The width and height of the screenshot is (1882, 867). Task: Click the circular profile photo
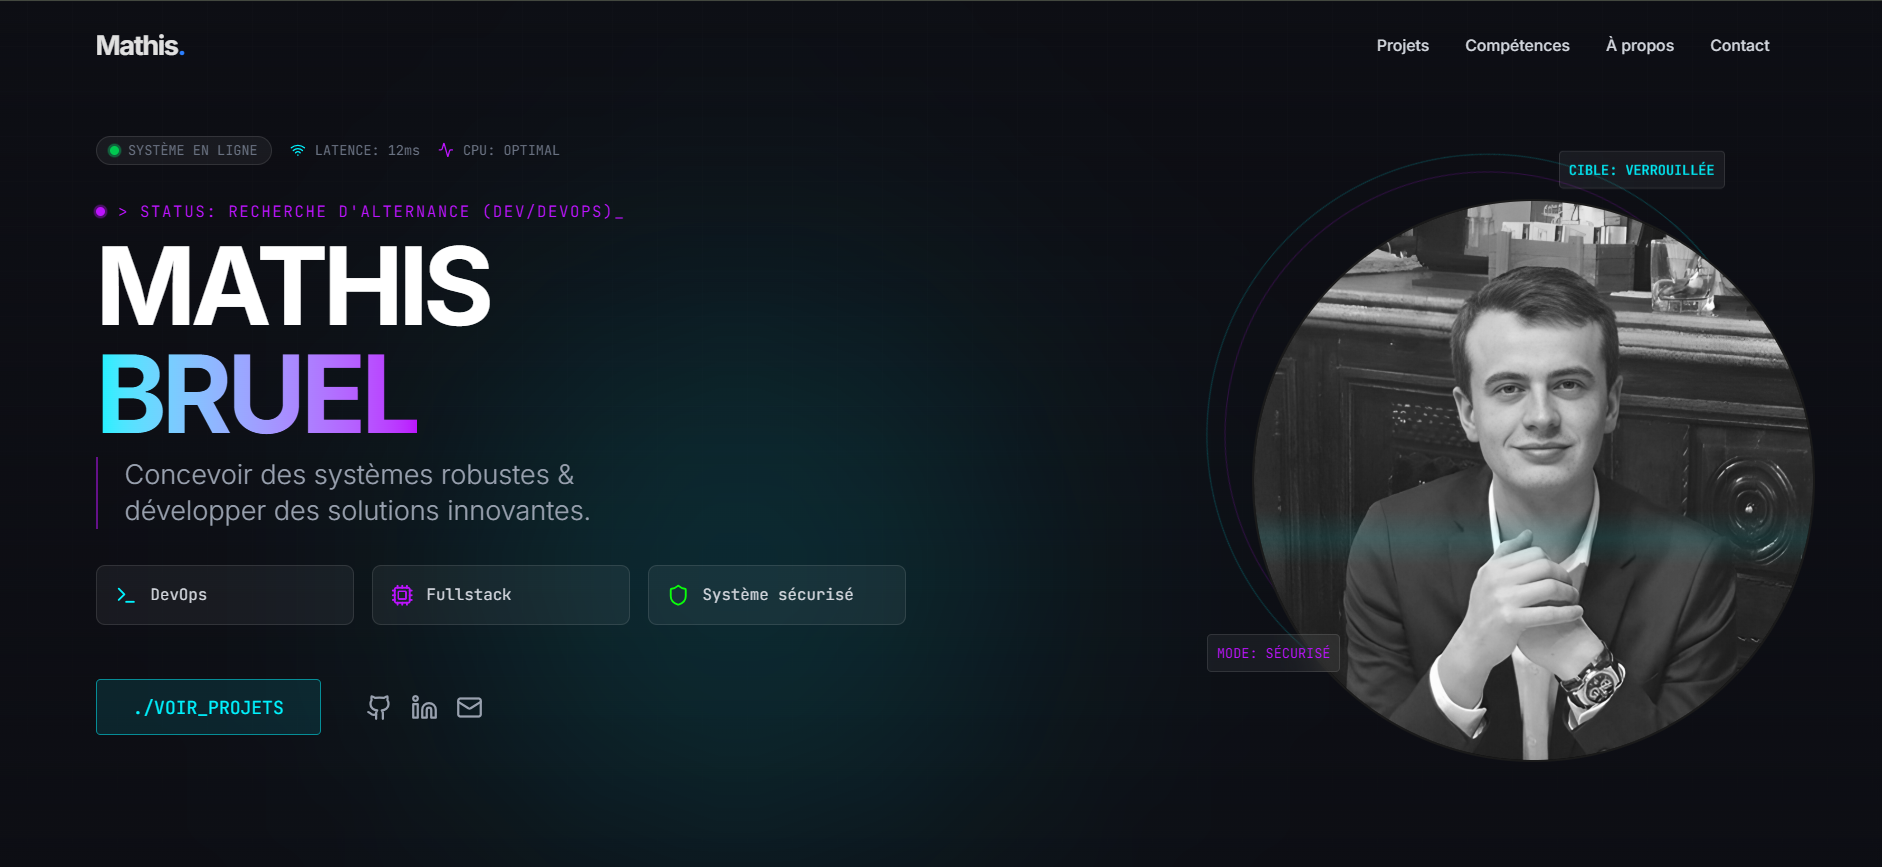click(1532, 480)
